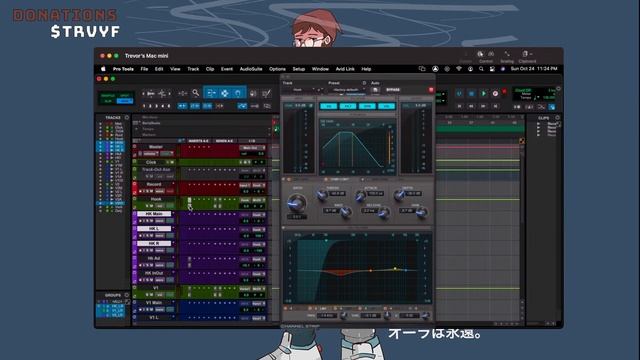This screenshot has height=360, width=640.
Task: Toggle the plug-in BYPASS button
Action: (393, 90)
